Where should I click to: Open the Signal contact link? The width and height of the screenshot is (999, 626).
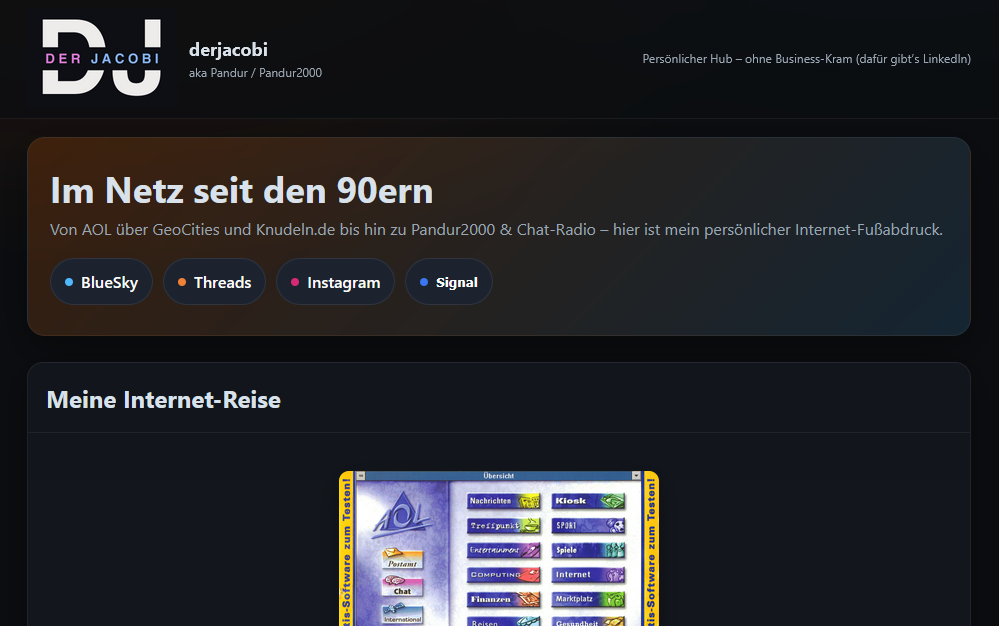tap(448, 282)
